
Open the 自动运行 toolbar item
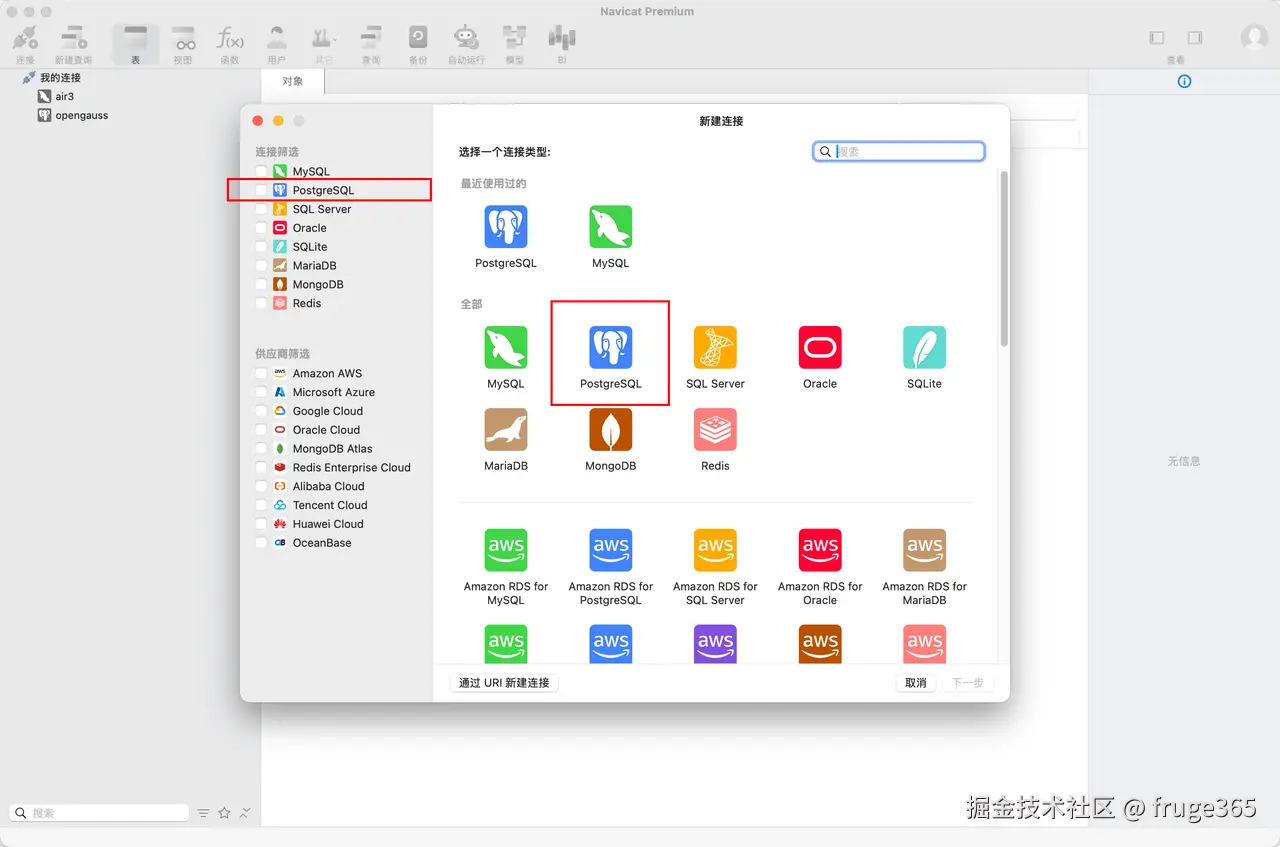click(x=466, y=44)
